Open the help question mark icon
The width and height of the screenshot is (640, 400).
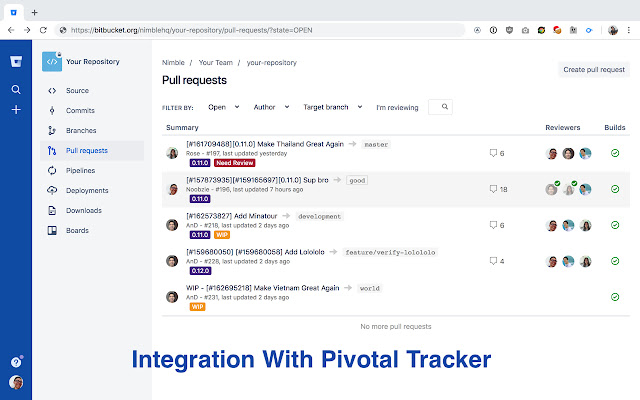[16, 362]
